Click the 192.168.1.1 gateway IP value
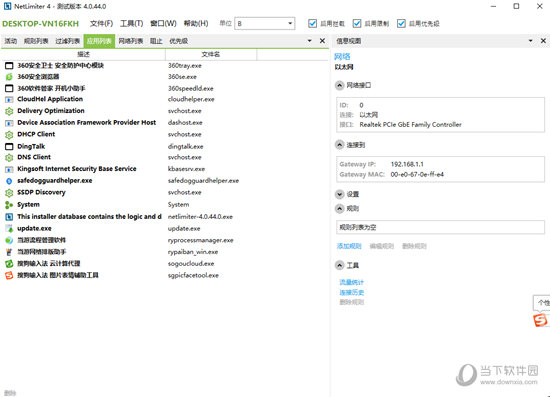 point(407,164)
